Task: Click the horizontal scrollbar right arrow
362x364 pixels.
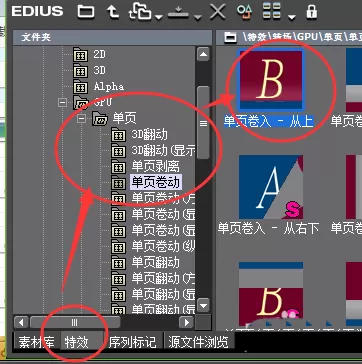Action: click(x=186, y=322)
